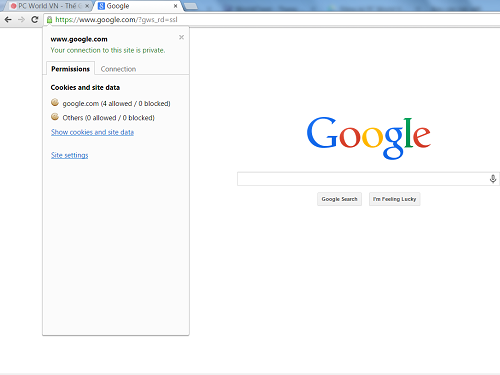Click the Google logo image
This screenshot has height=375, width=500.
[x=368, y=138]
